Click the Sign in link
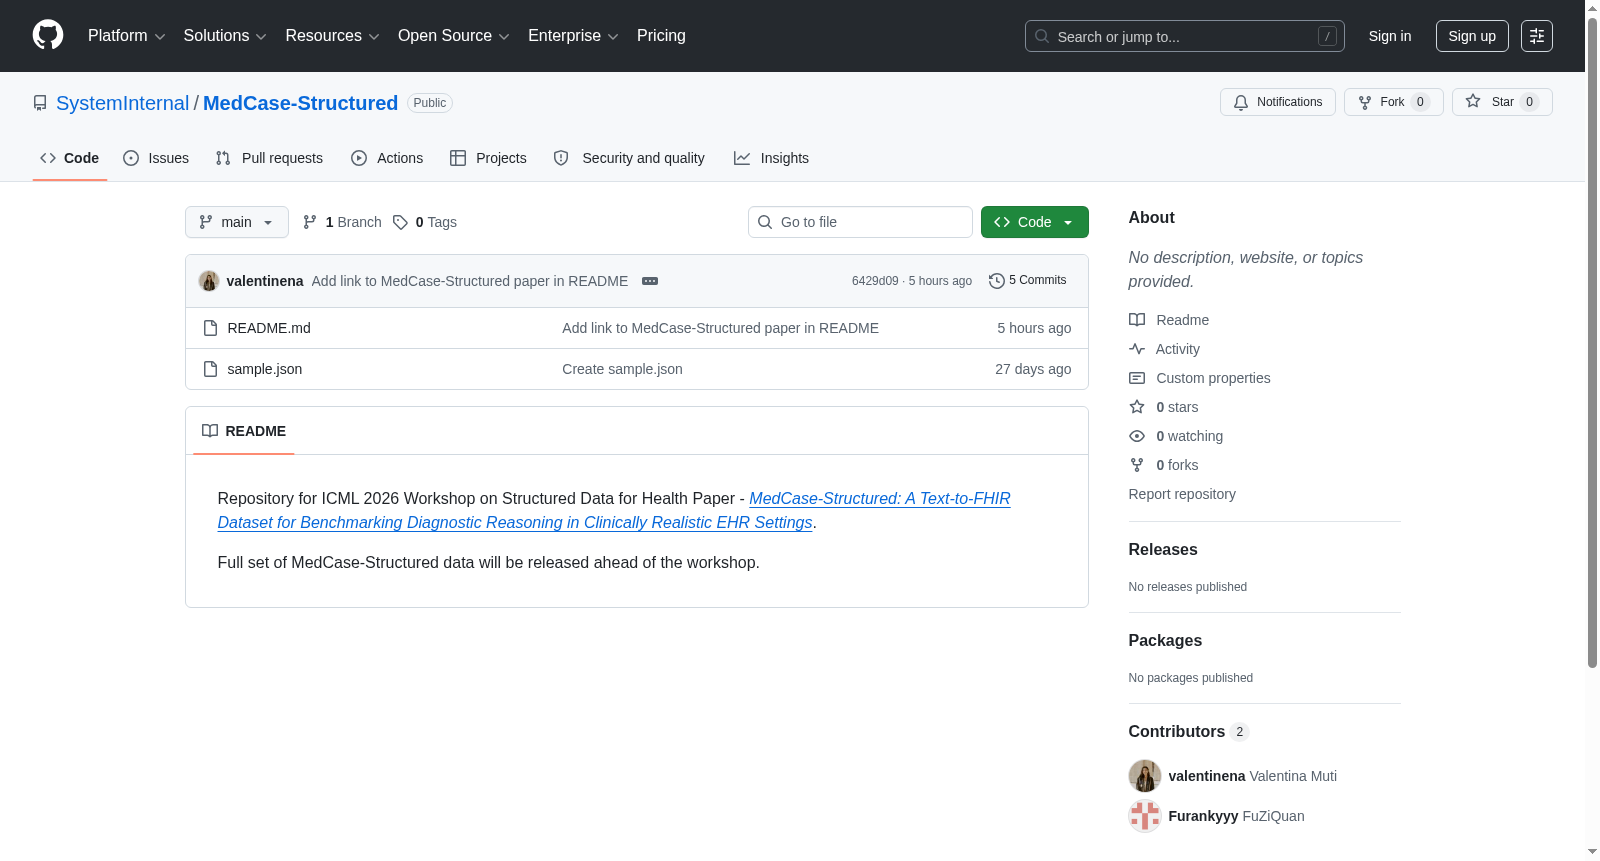Viewport: 1600px width, 861px height. click(1390, 36)
